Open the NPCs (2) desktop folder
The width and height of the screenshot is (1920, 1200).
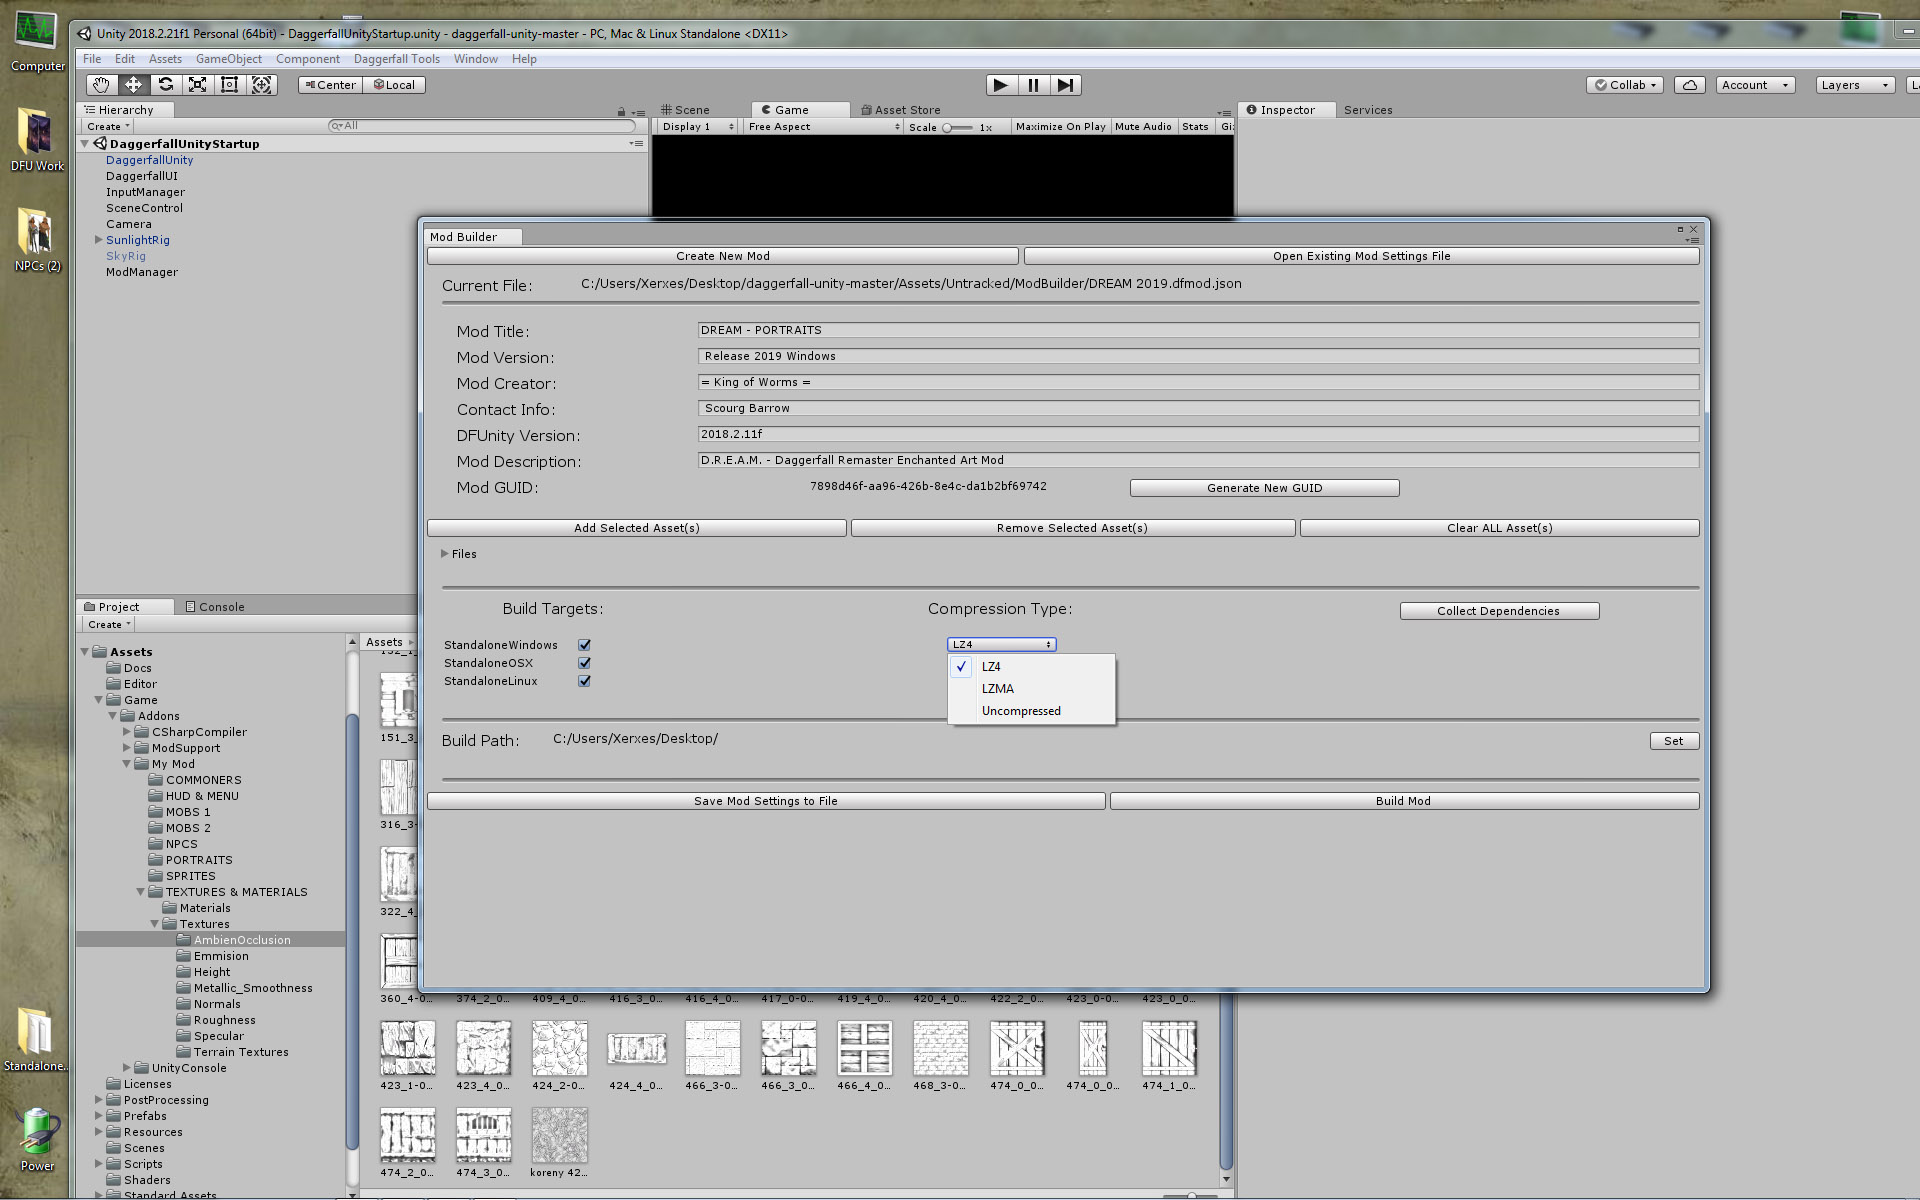(37, 240)
